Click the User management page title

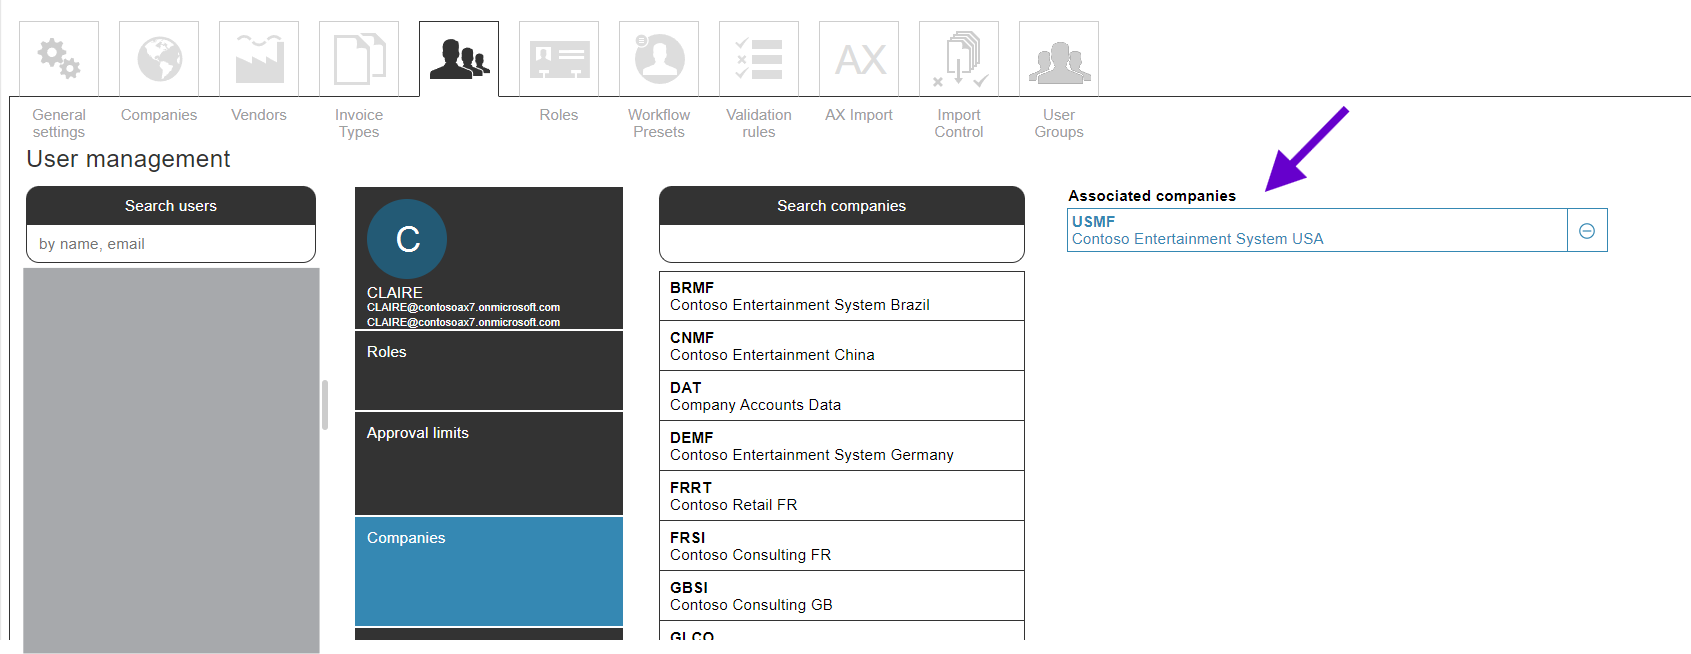[128, 159]
